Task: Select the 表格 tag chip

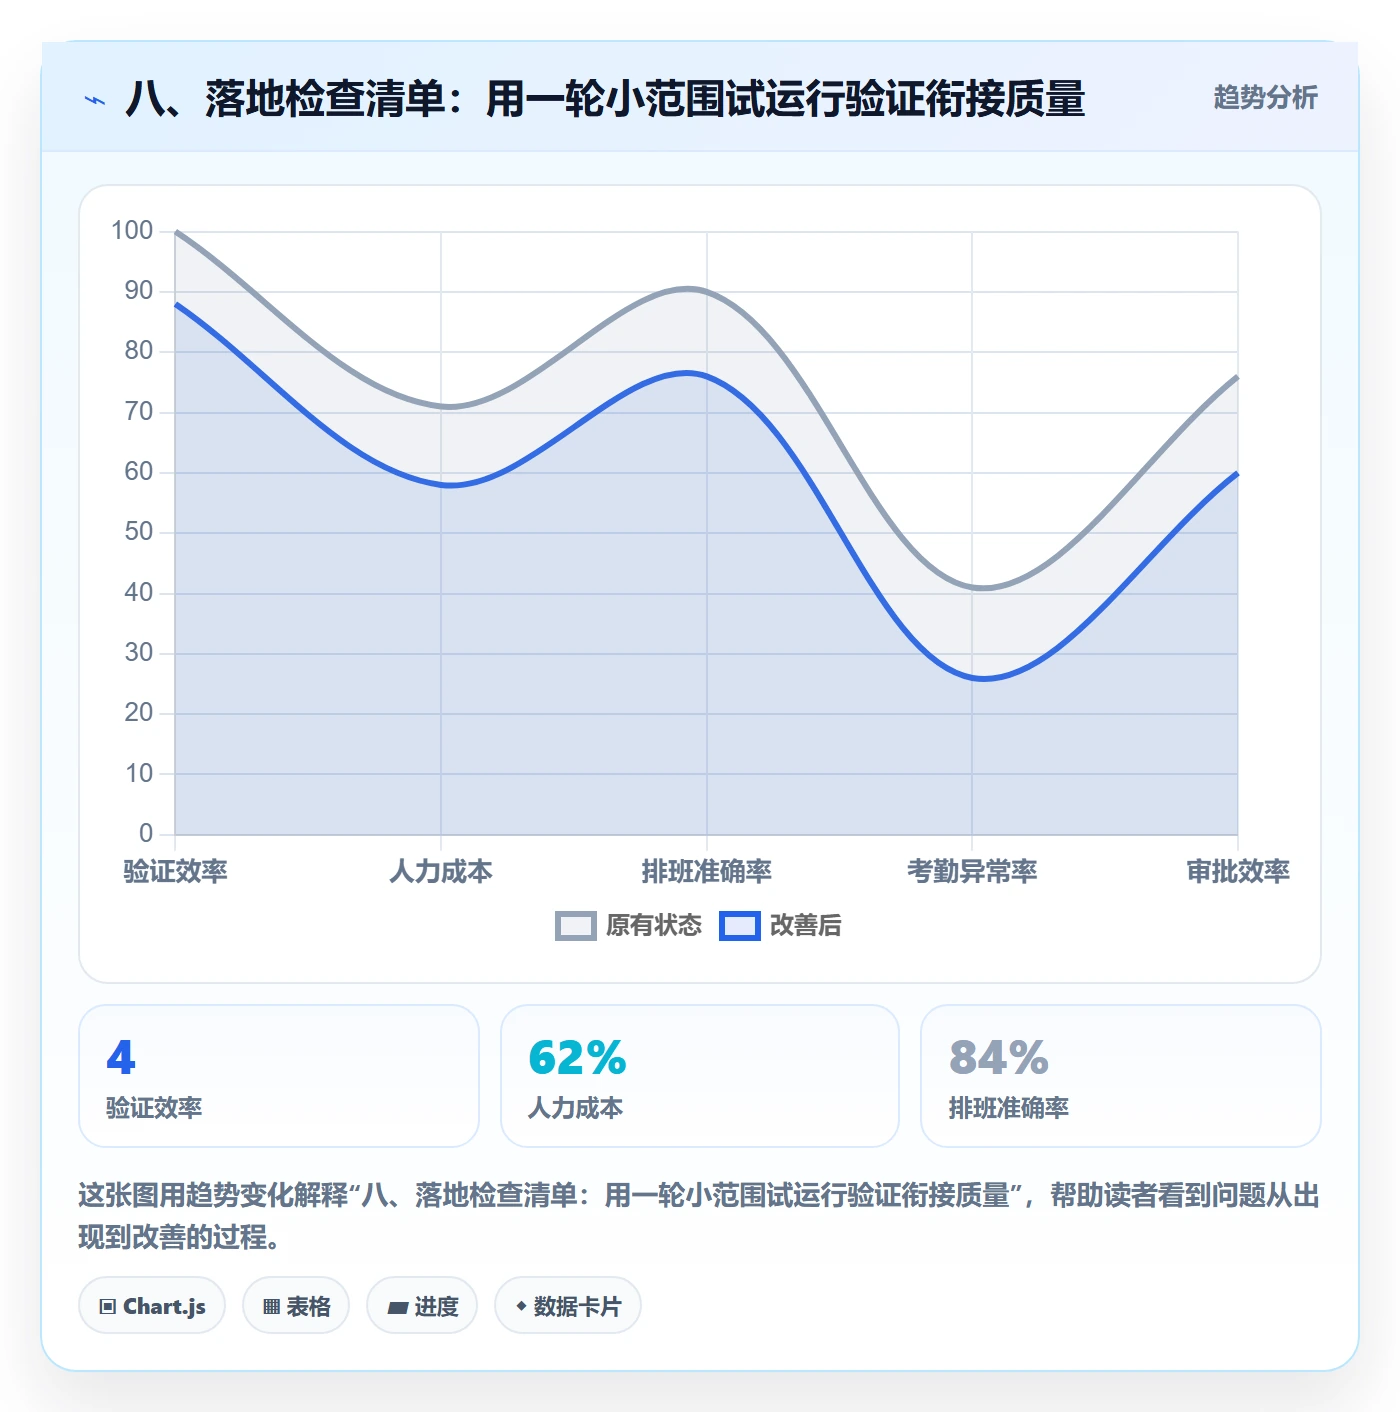Action: click(x=296, y=1305)
